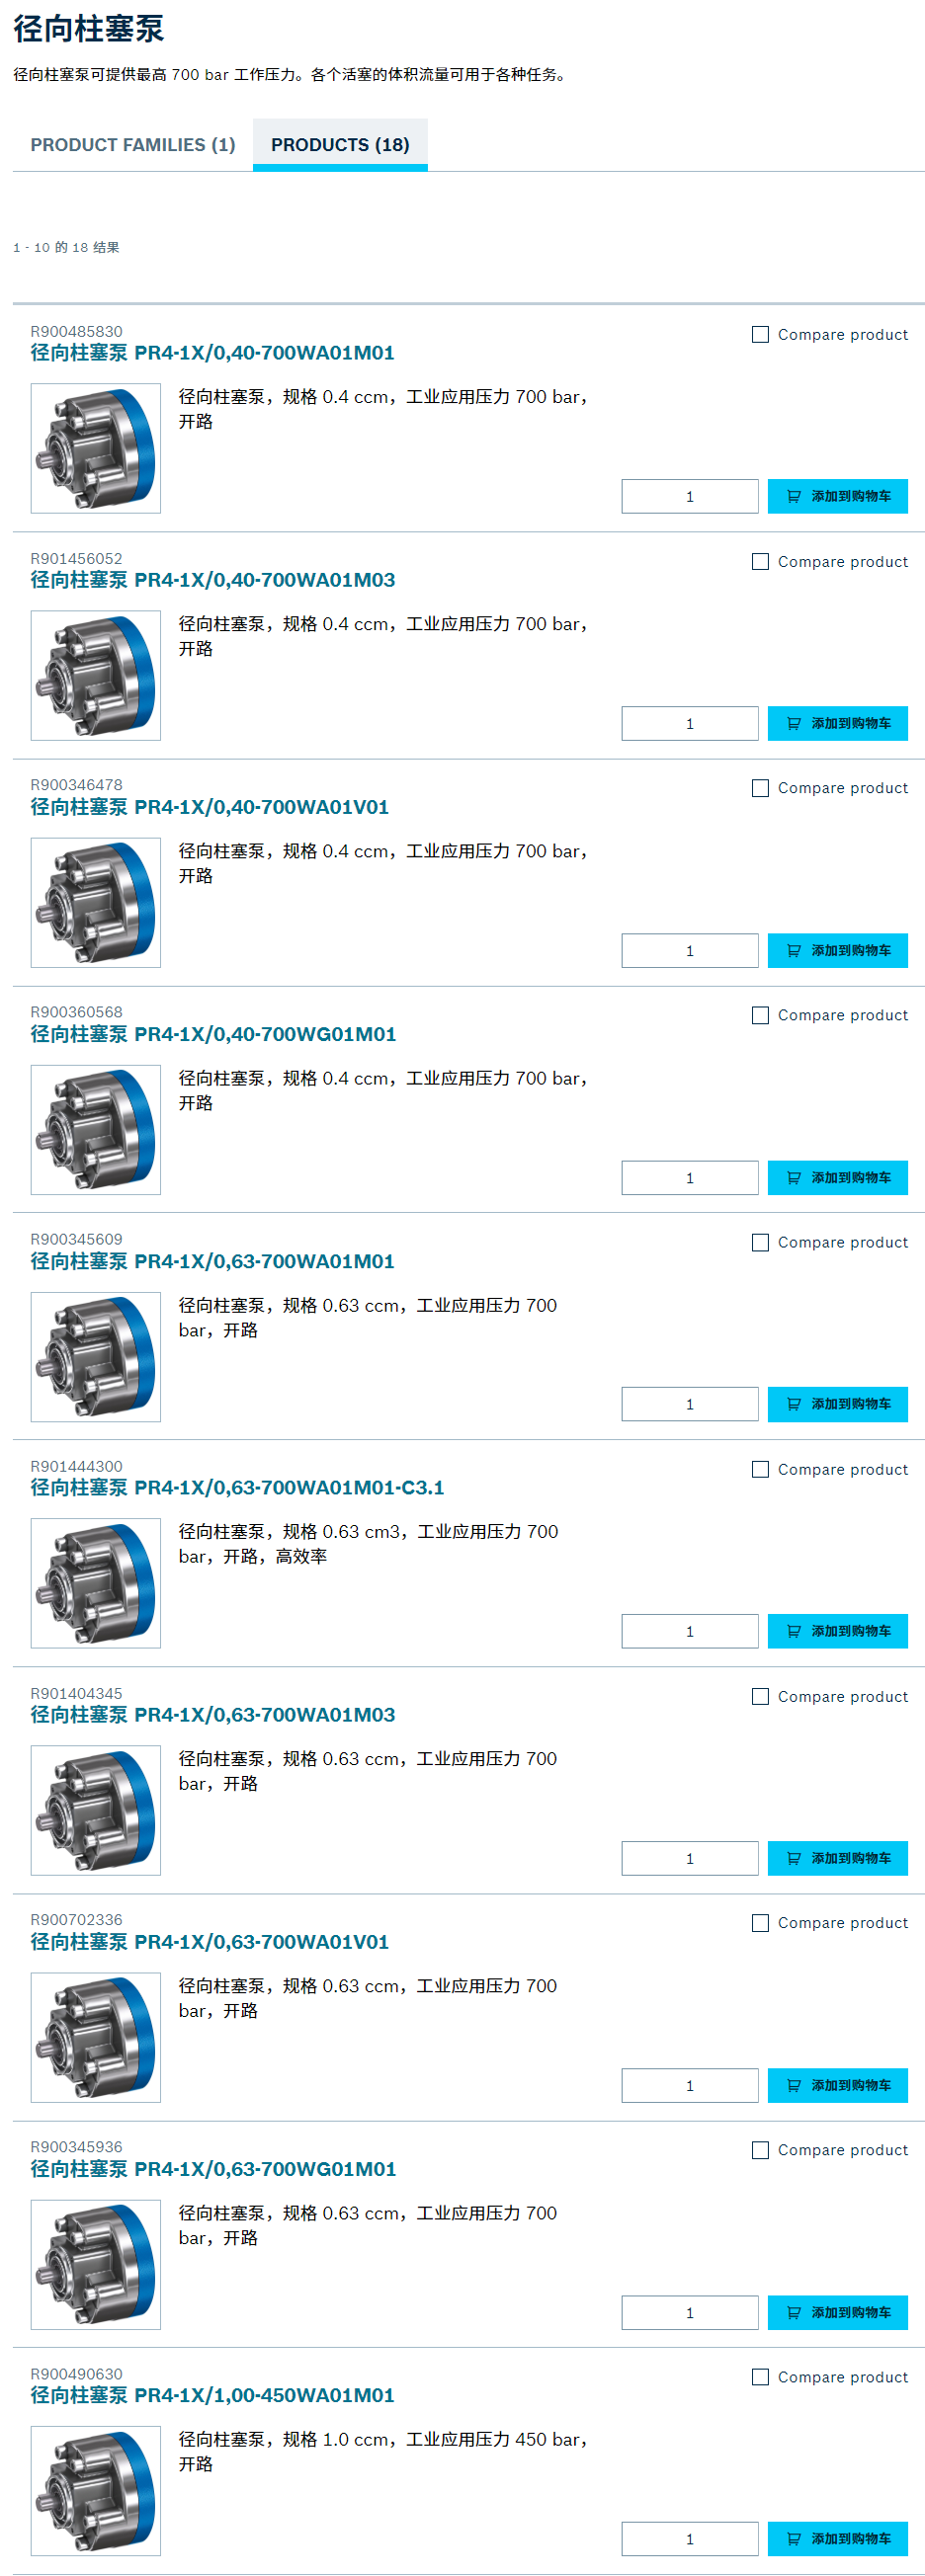The image size is (925, 2576).
Task: Add R900485830 pump to cart
Action: (837, 496)
